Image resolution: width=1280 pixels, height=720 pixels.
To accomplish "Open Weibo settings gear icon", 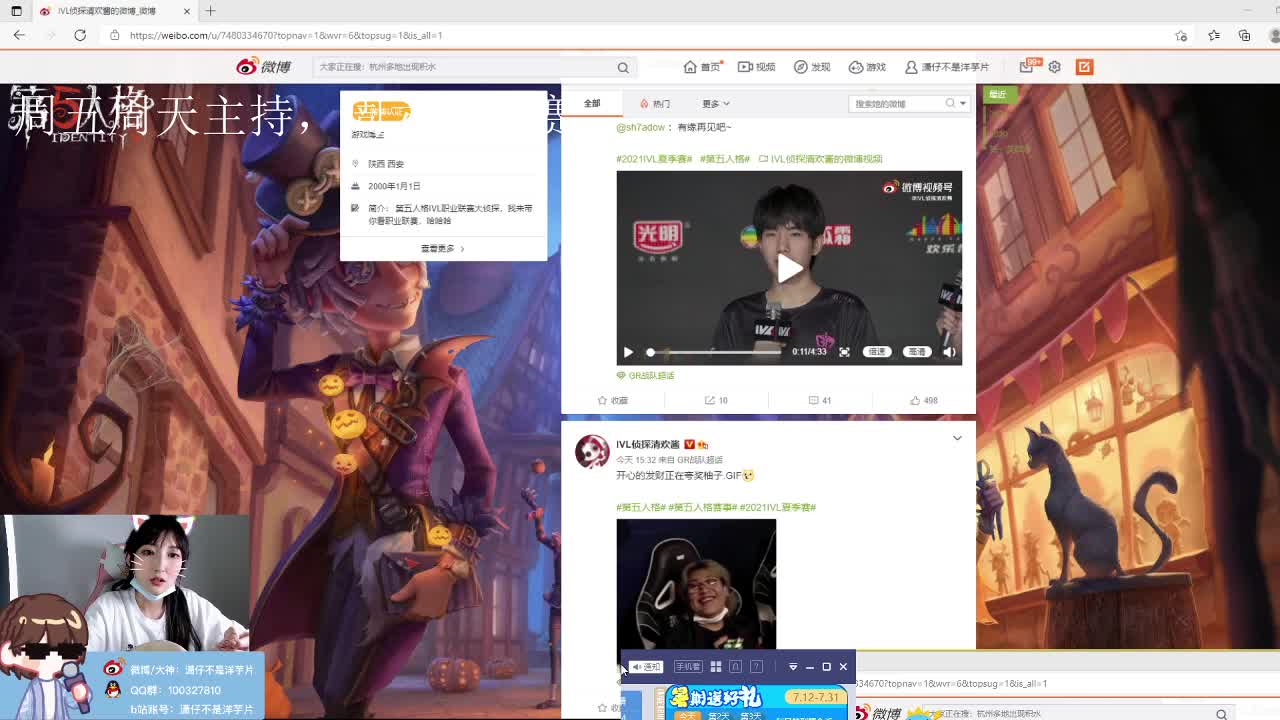I will point(1054,67).
